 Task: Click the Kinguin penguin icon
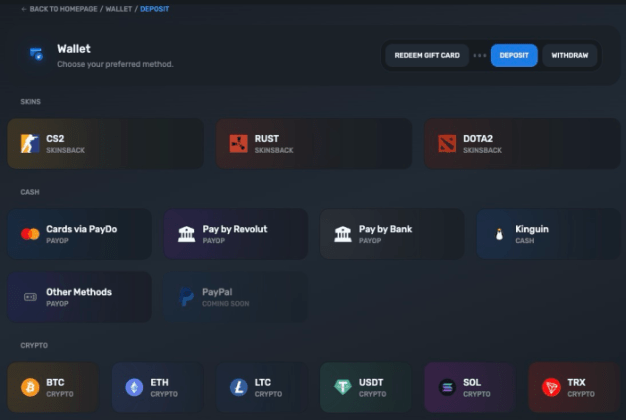tap(499, 234)
